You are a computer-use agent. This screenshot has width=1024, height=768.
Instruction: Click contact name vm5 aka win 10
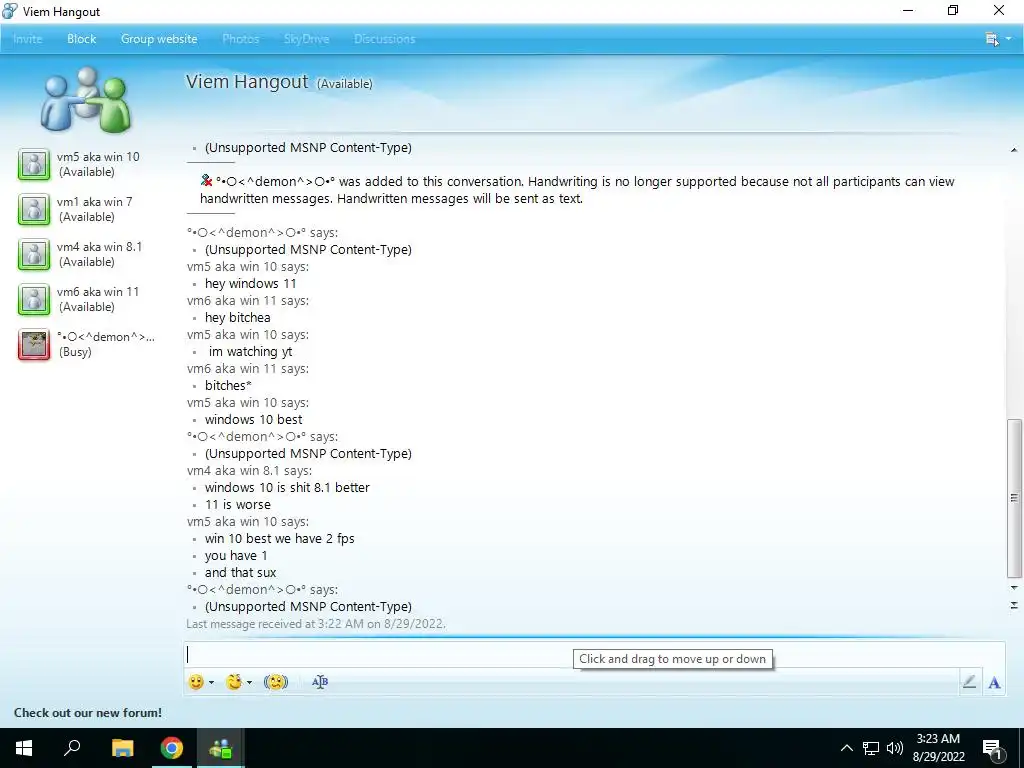coord(98,157)
